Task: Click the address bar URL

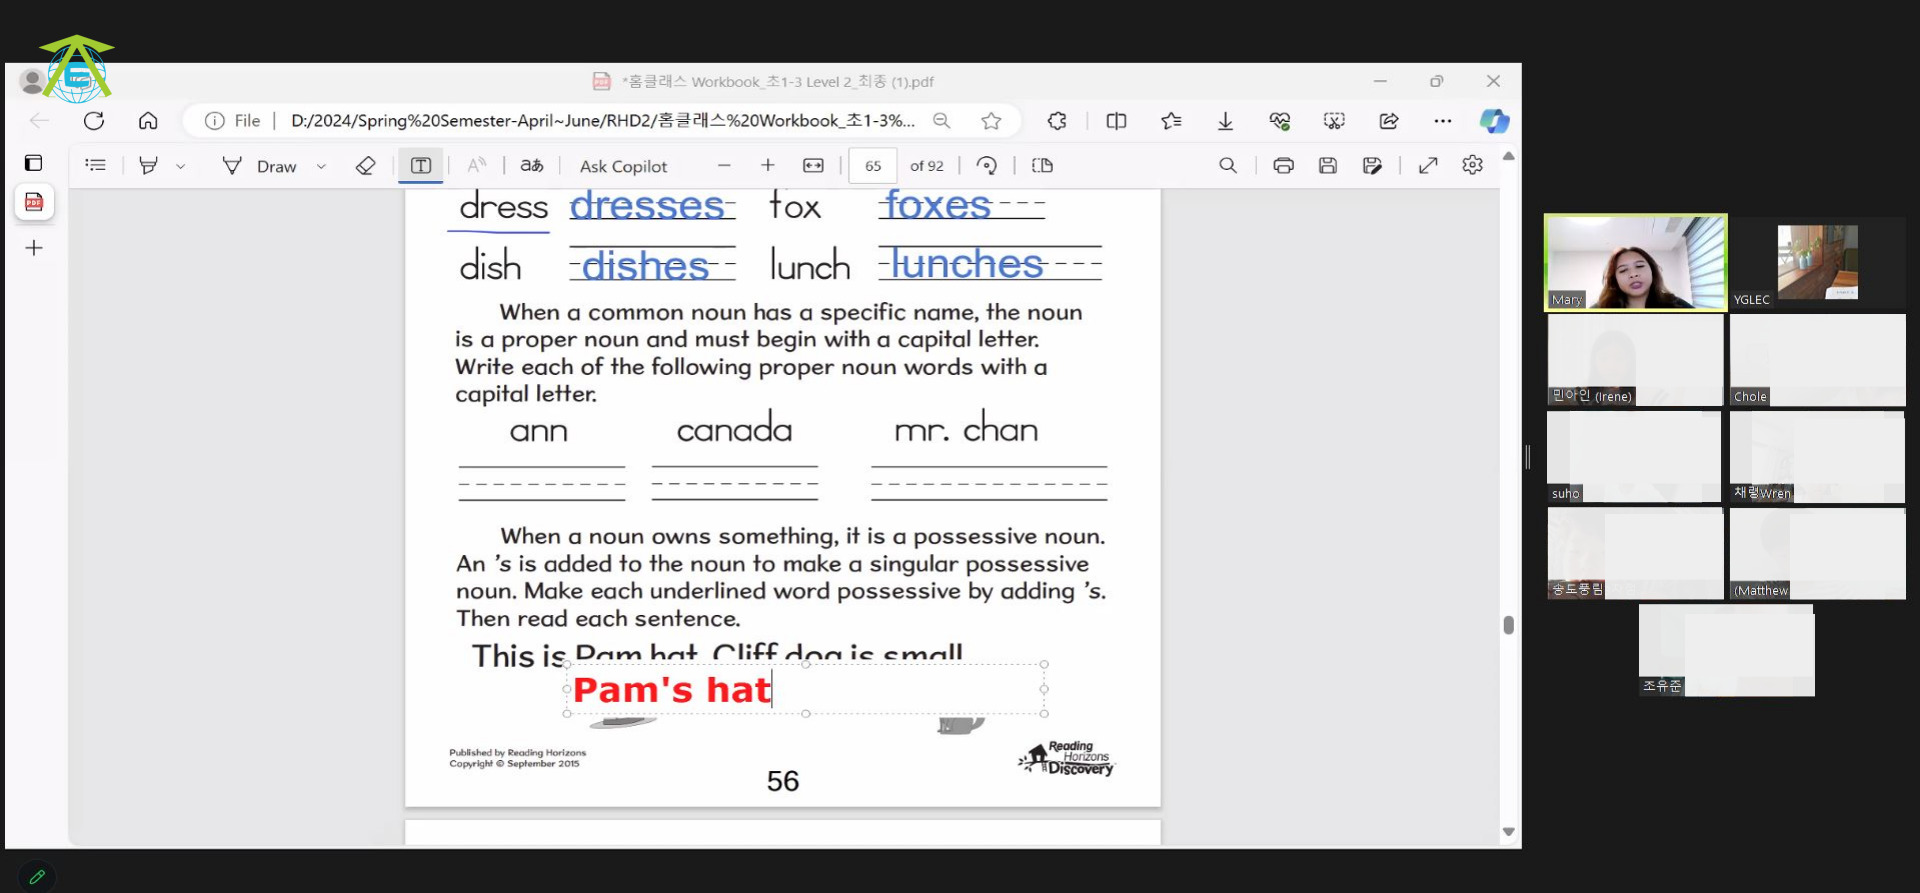Action: (602, 121)
